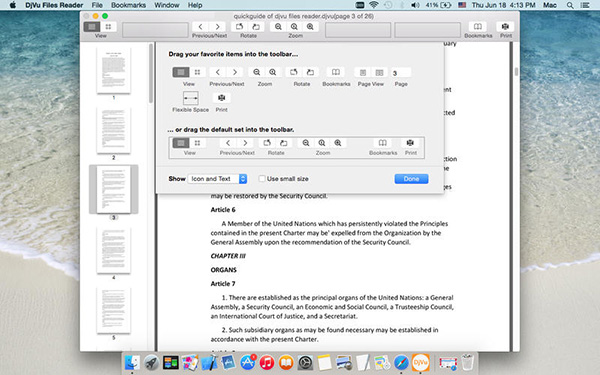Open Spotlight search in menu bar
Image resolution: width=600 pixels, height=375 pixels.
(570, 5)
